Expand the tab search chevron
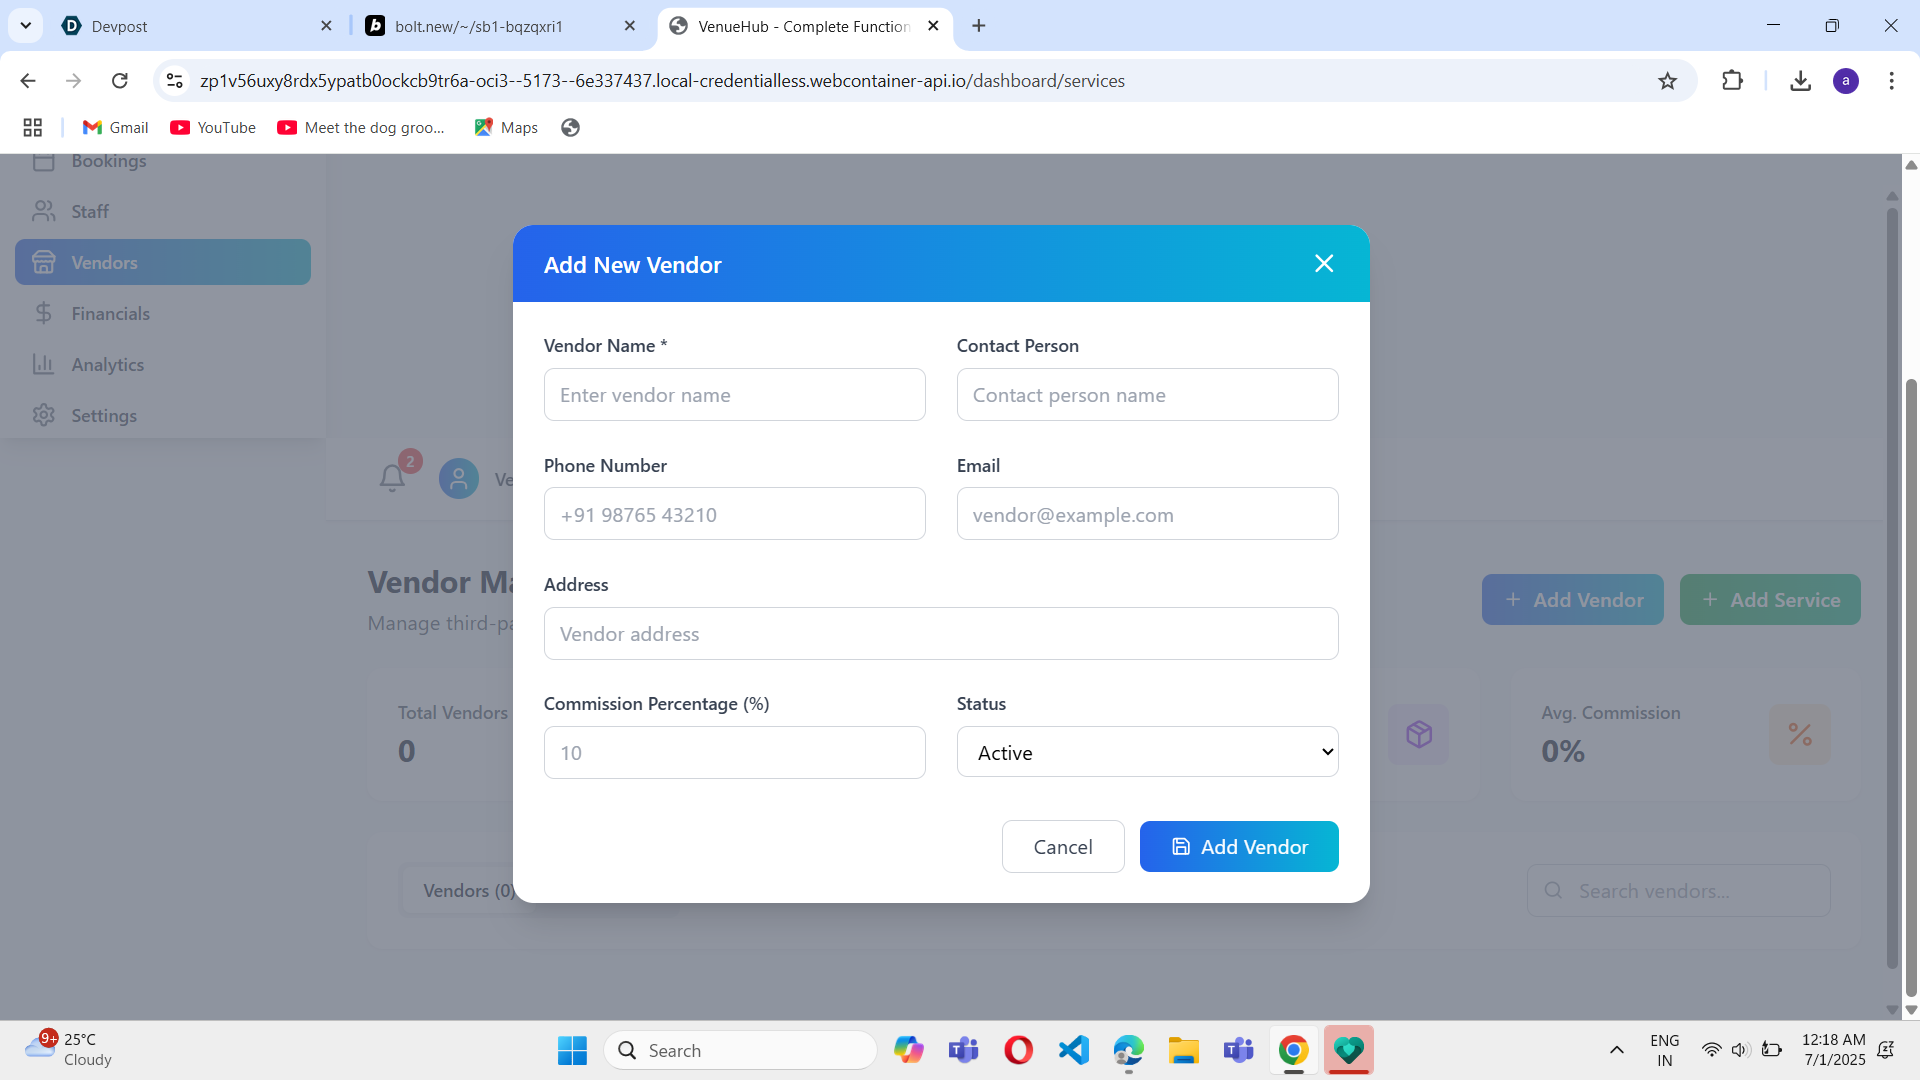 (x=26, y=26)
